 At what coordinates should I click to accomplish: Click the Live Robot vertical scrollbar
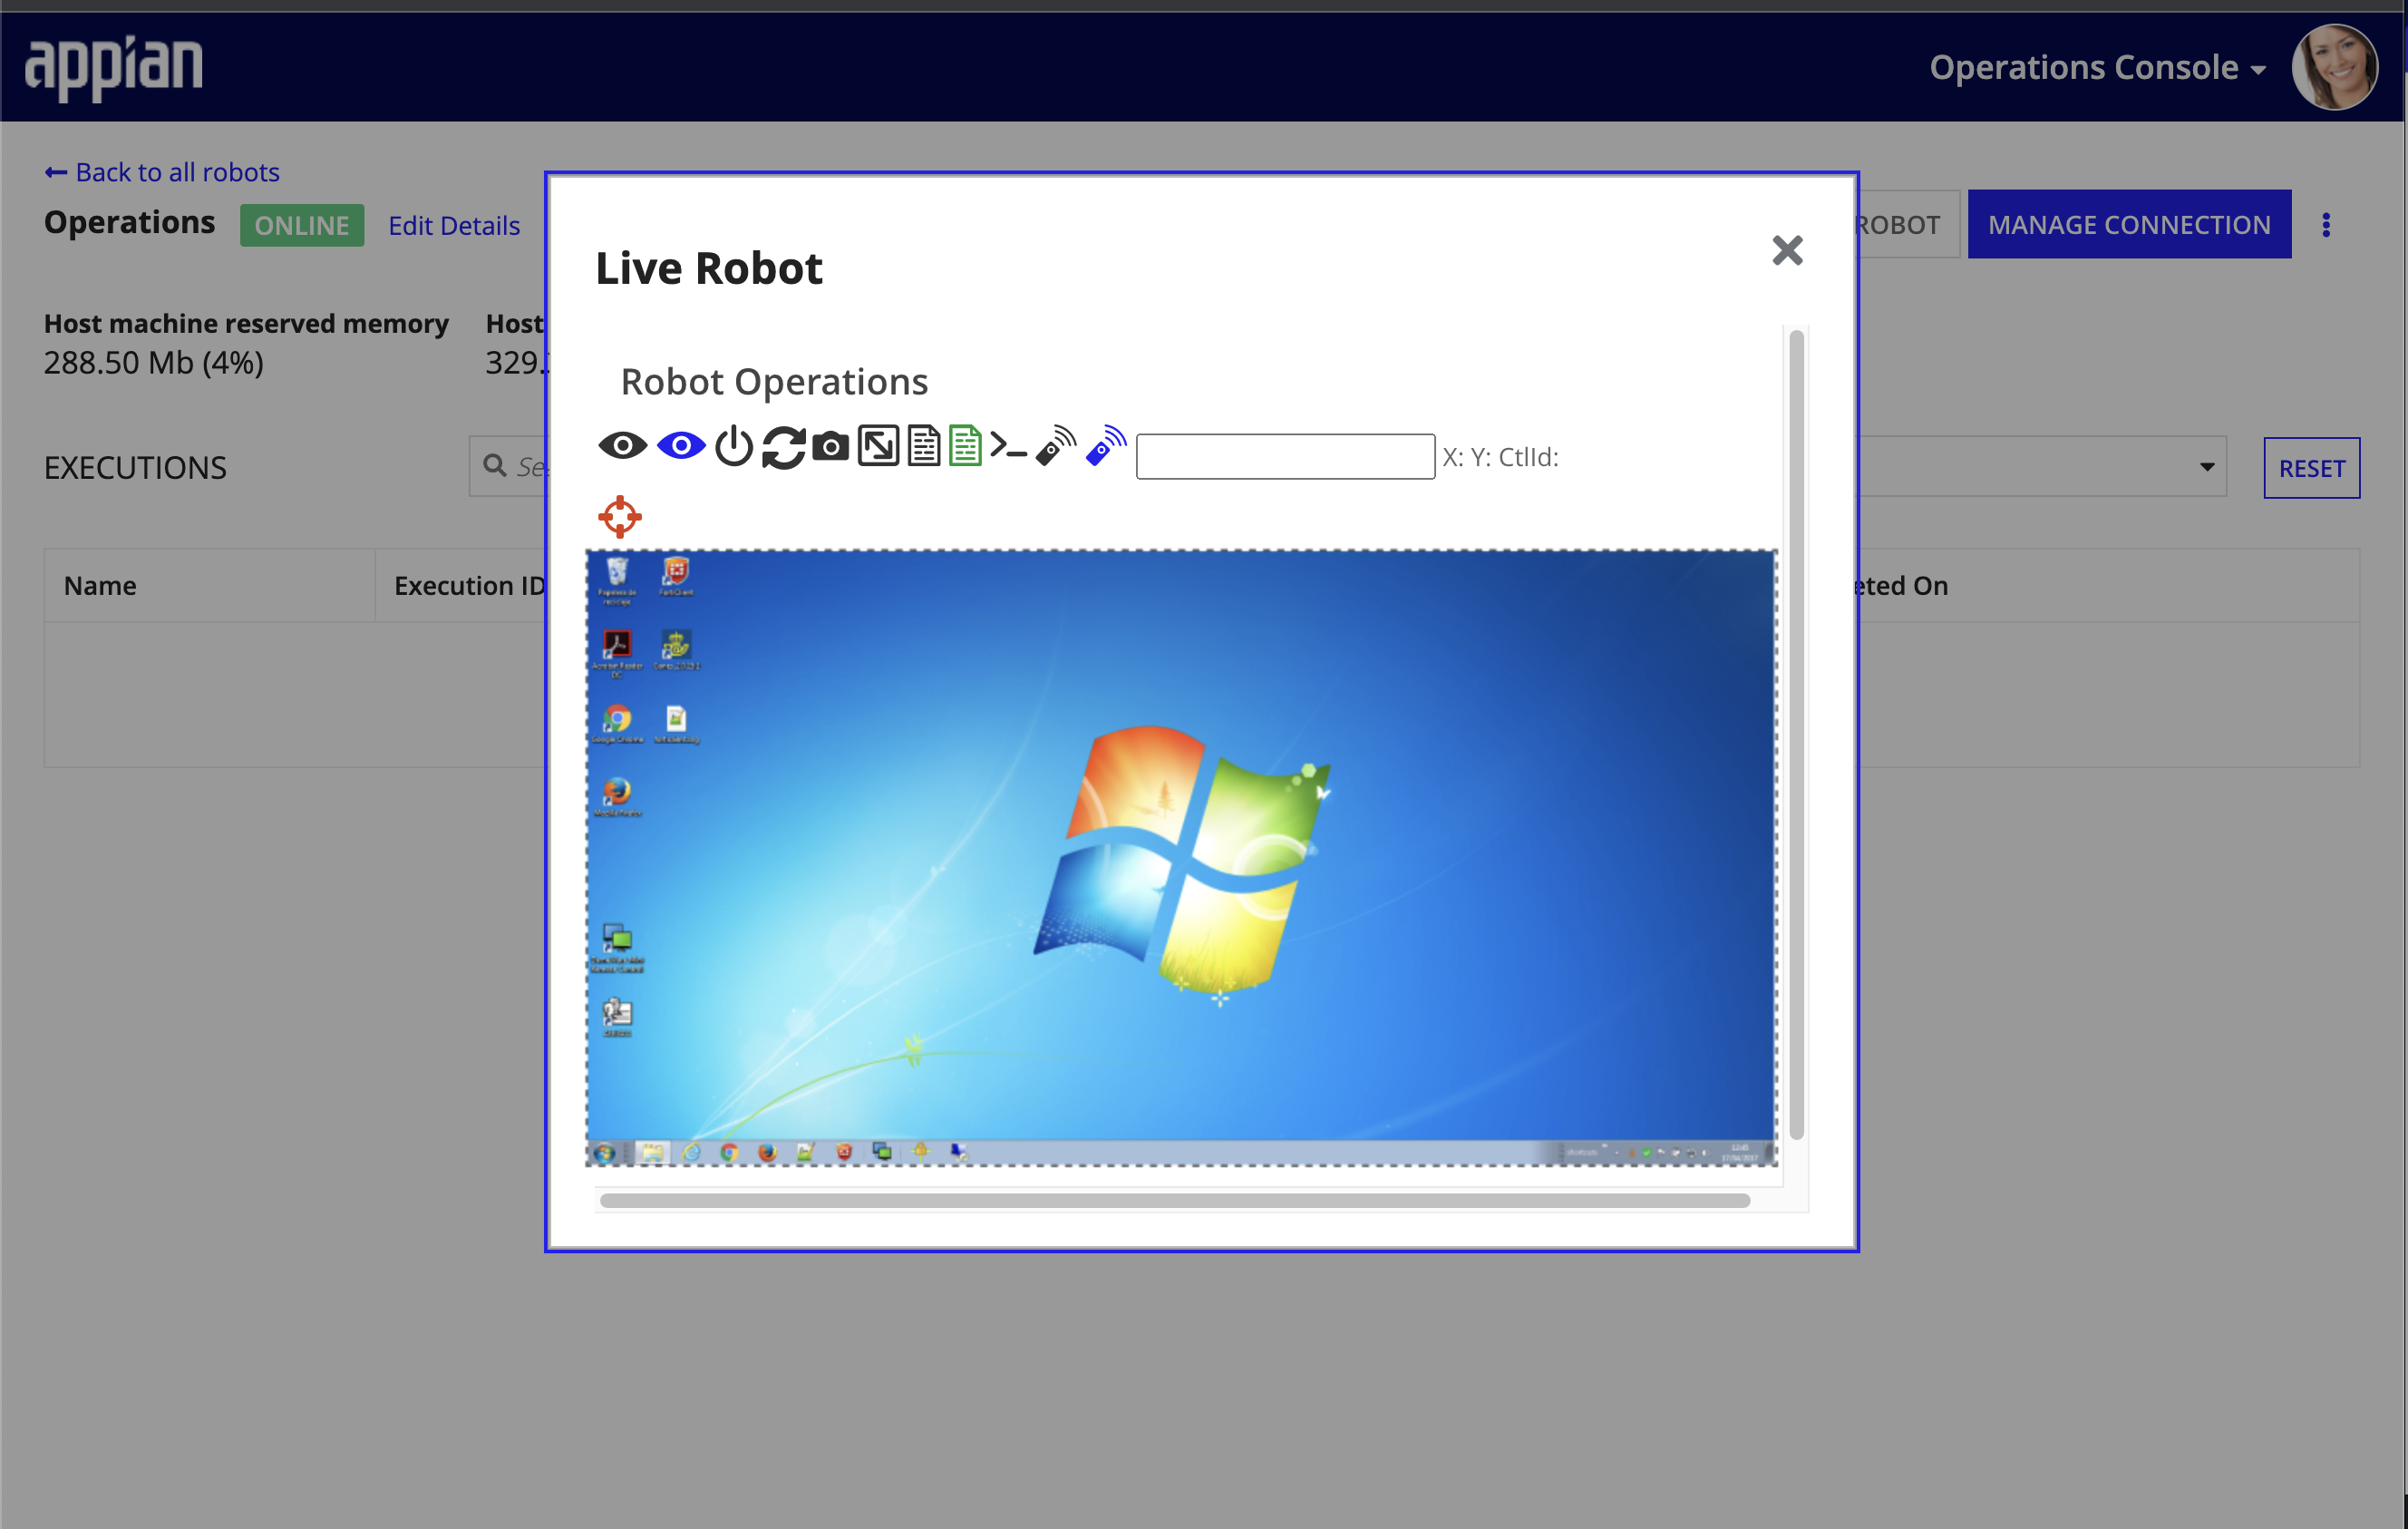pos(1796,735)
